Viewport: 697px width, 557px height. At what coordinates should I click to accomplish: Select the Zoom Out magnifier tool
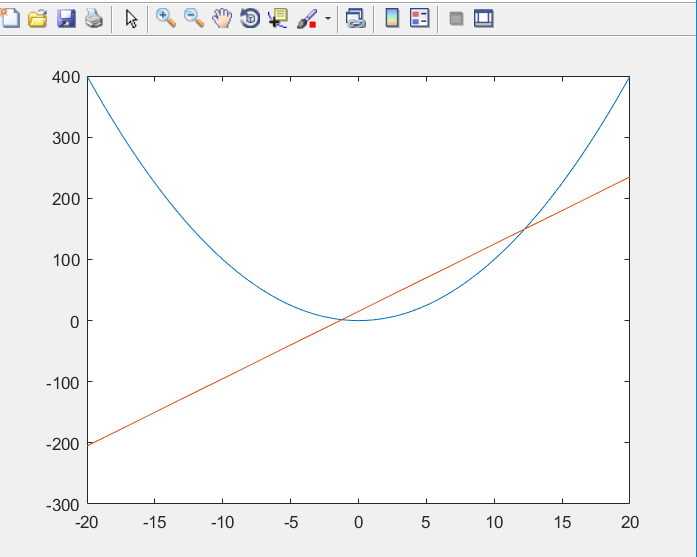(x=194, y=19)
